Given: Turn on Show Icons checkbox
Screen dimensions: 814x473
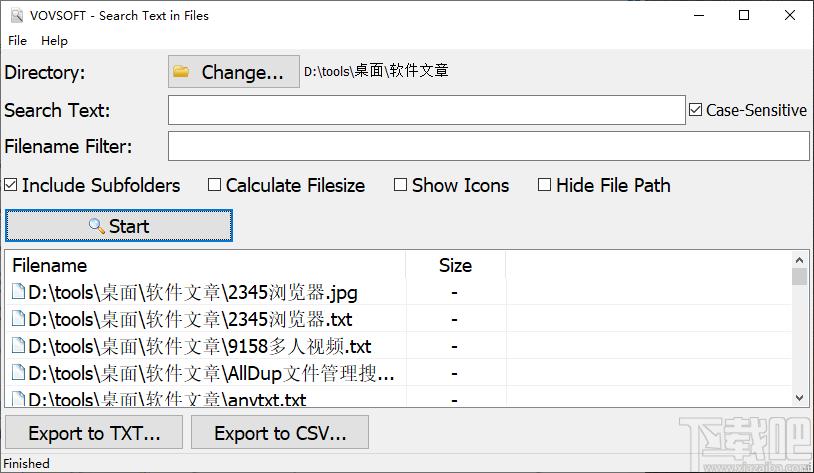Looking at the screenshot, I should (x=400, y=185).
